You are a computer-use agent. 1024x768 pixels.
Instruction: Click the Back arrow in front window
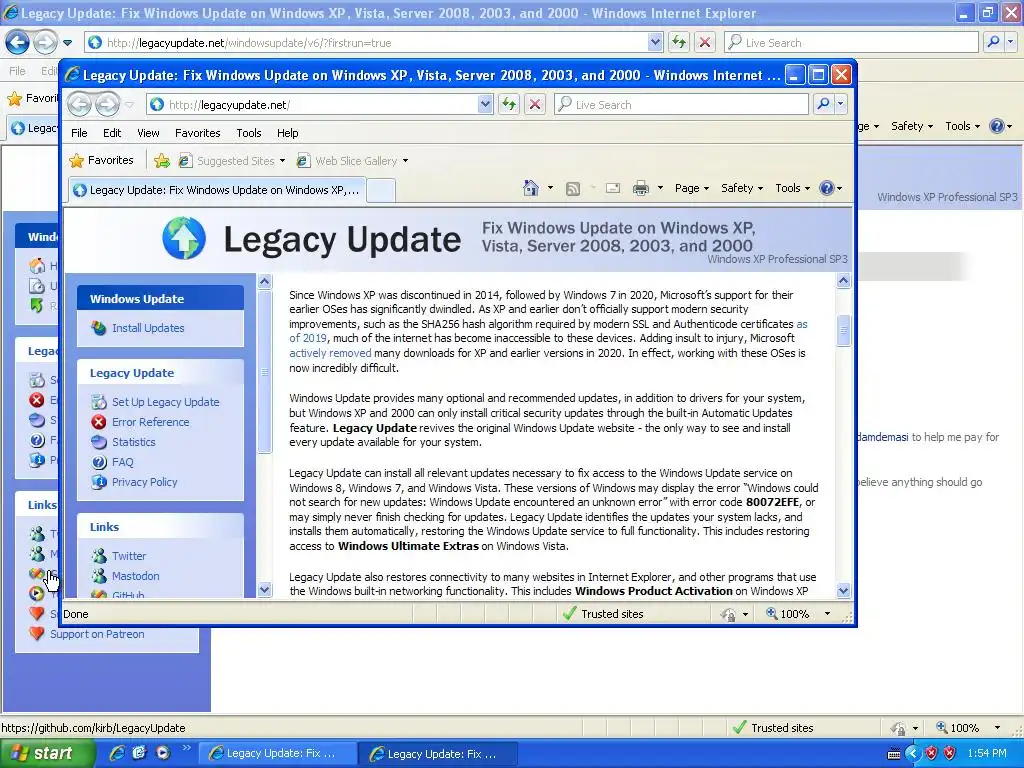80,104
